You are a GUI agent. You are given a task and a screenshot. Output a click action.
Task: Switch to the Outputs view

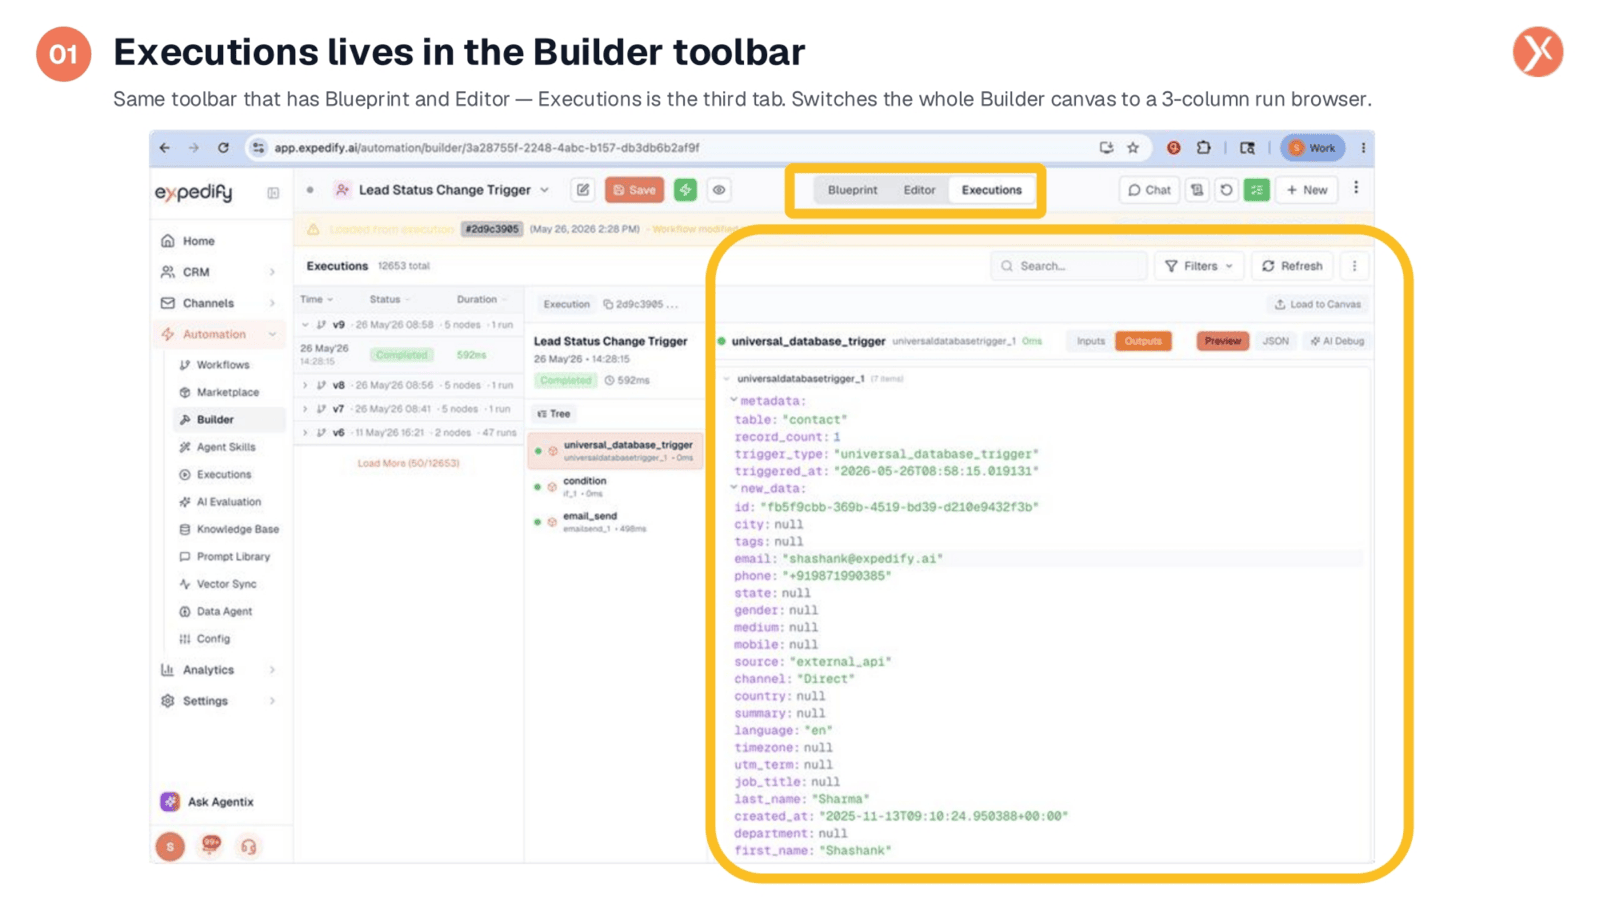tap(1143, 341)
